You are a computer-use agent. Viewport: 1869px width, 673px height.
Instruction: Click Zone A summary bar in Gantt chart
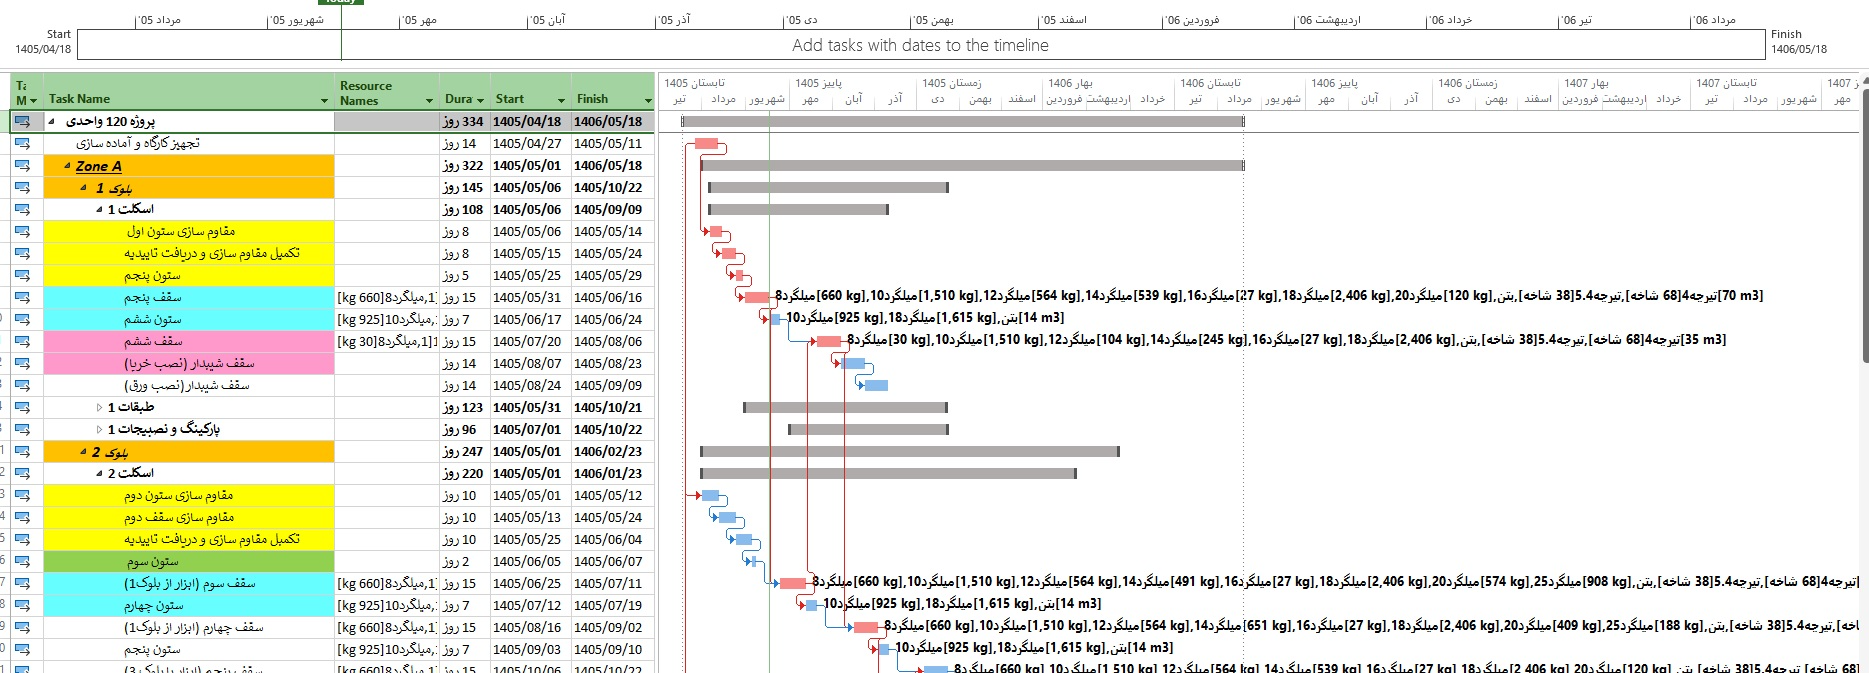[x=973, y=165]
